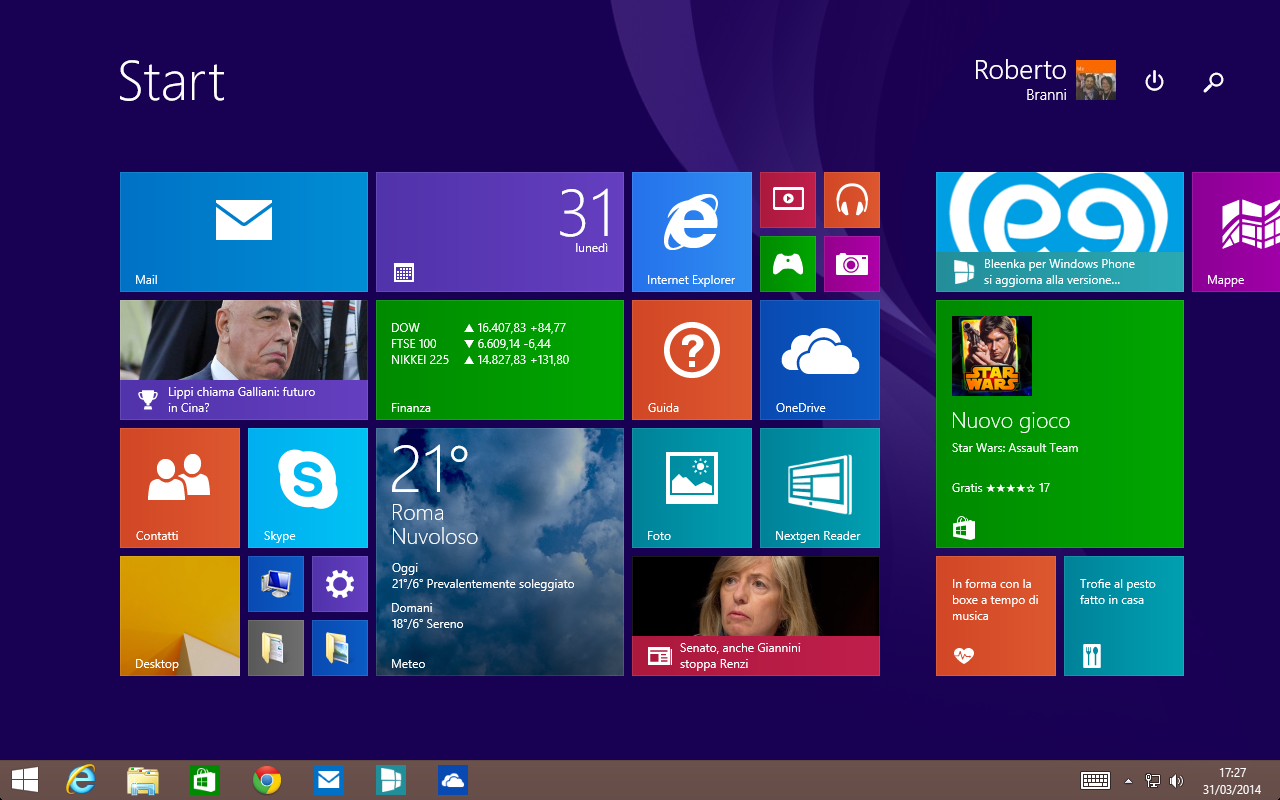
Task: Open the Roberto Branni account menu
Action: 1045,80
